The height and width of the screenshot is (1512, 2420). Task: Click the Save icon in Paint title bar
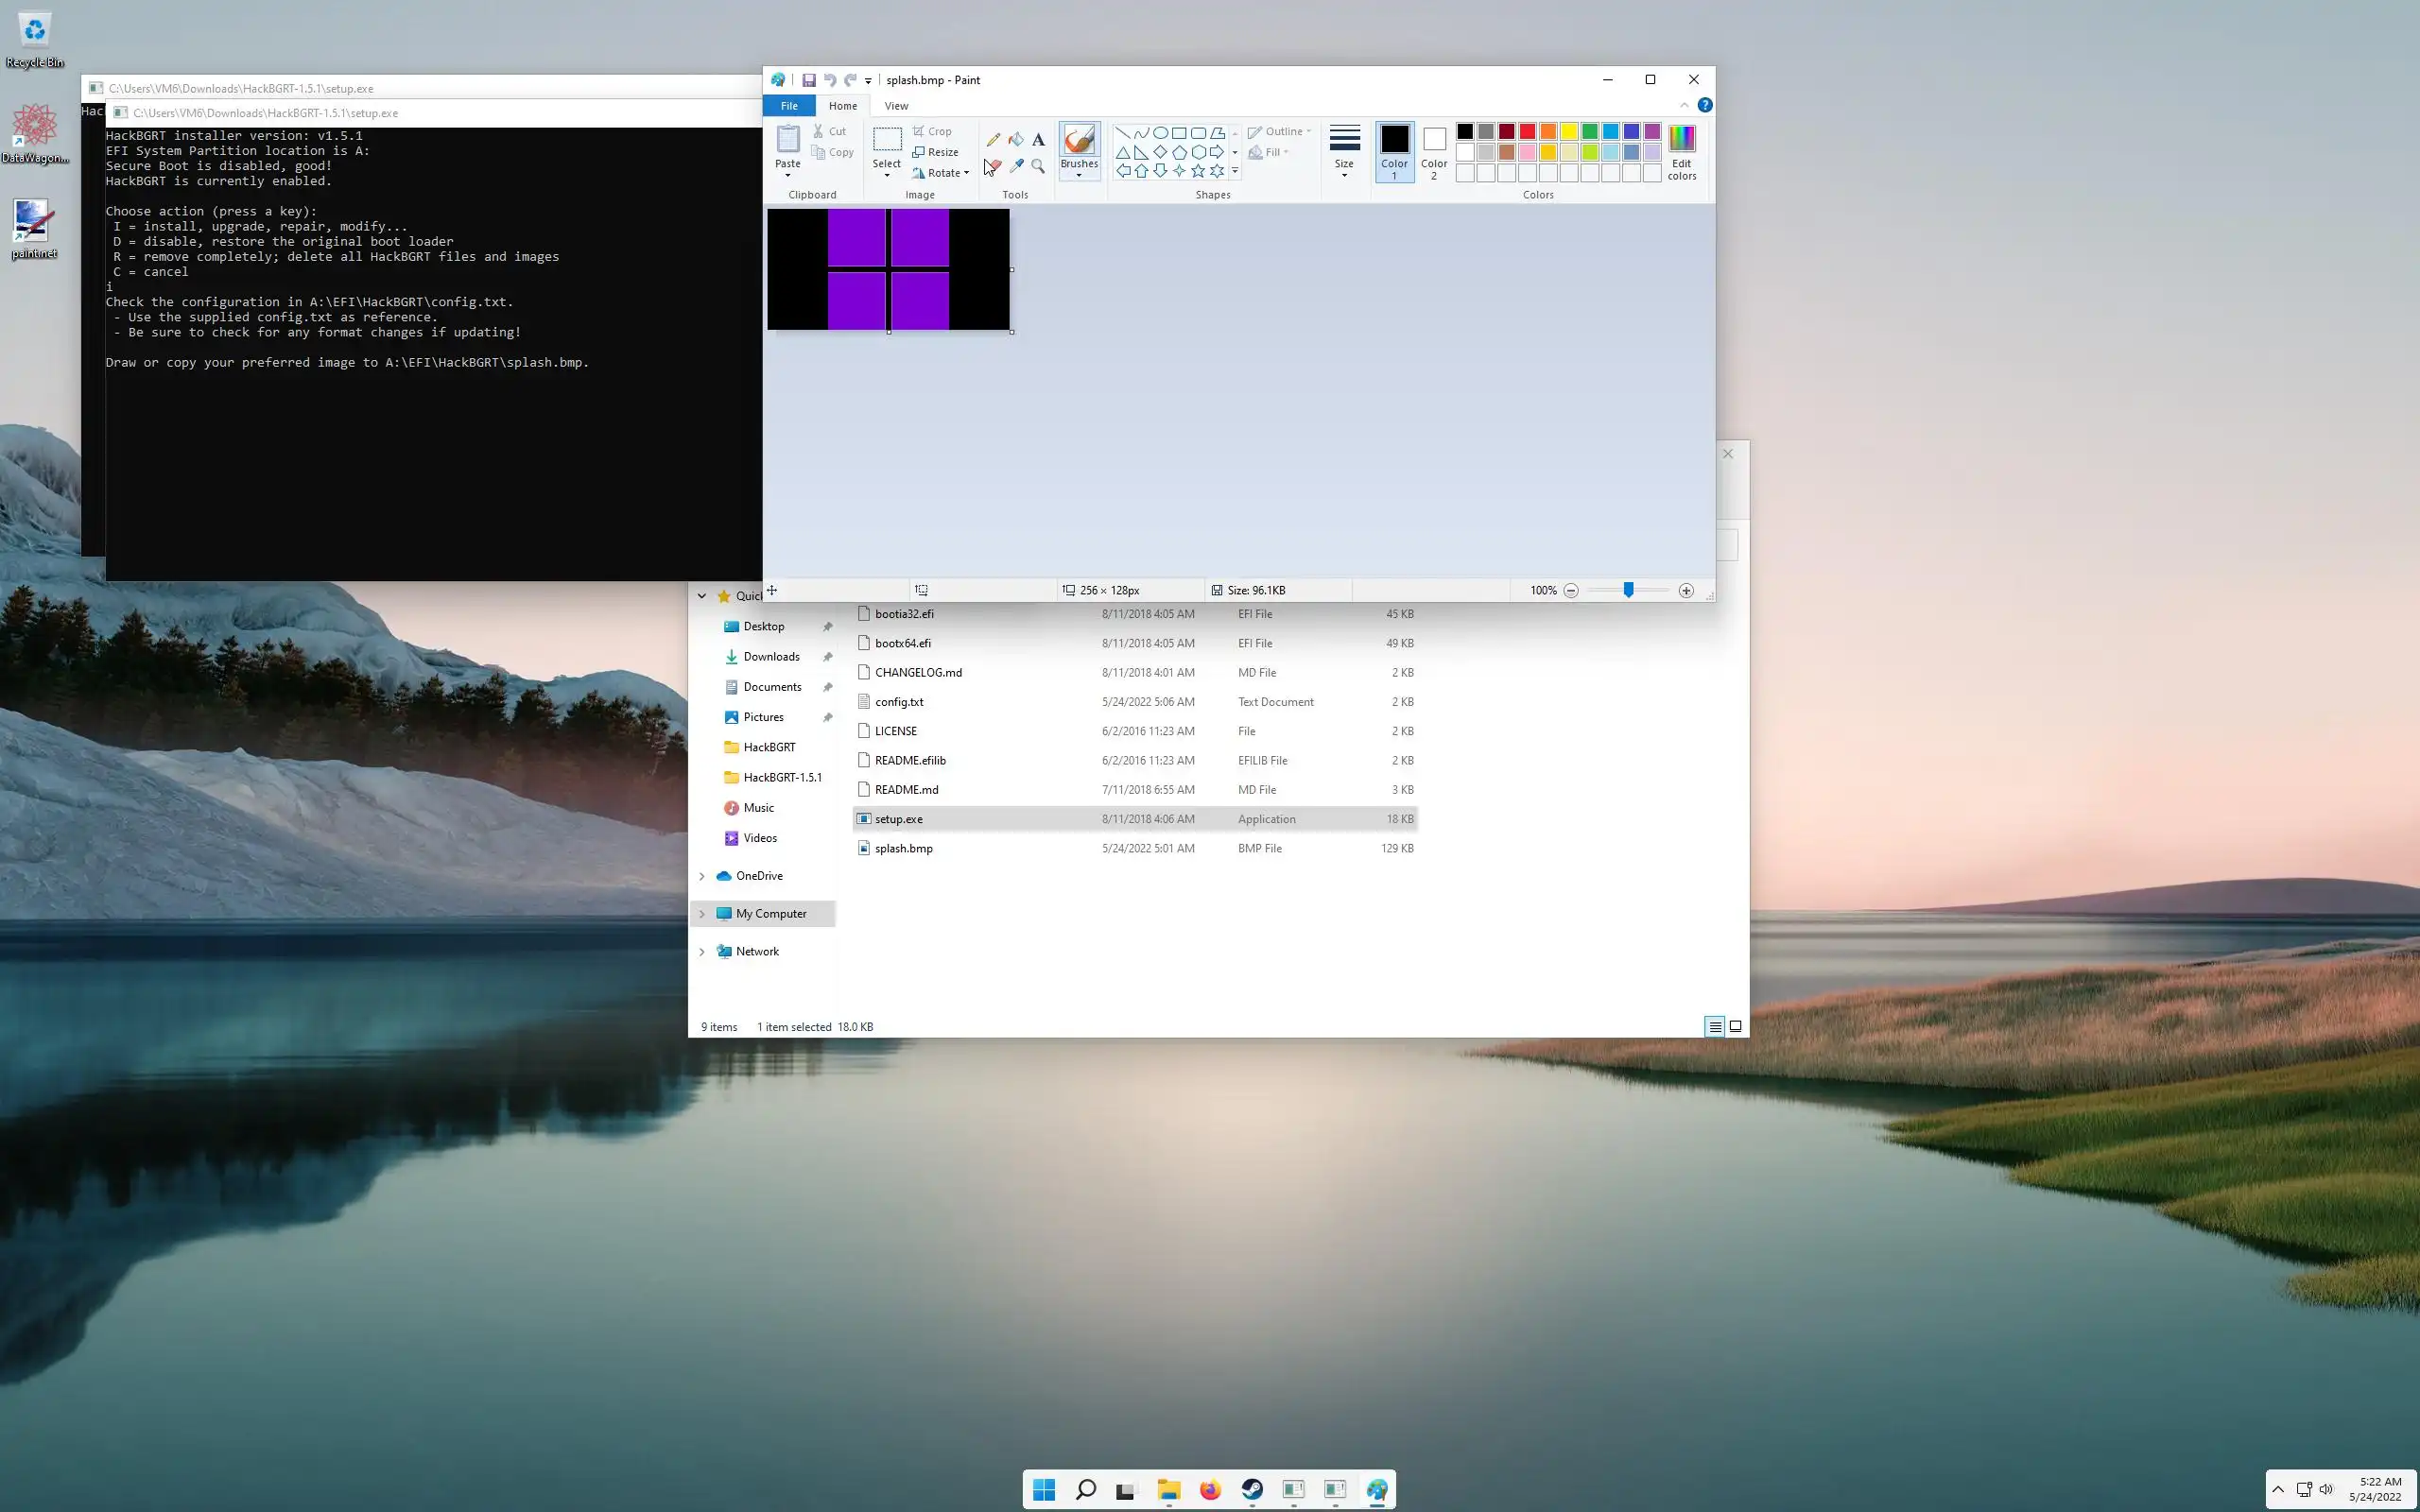pyautogui.click(x=808, y=80)
